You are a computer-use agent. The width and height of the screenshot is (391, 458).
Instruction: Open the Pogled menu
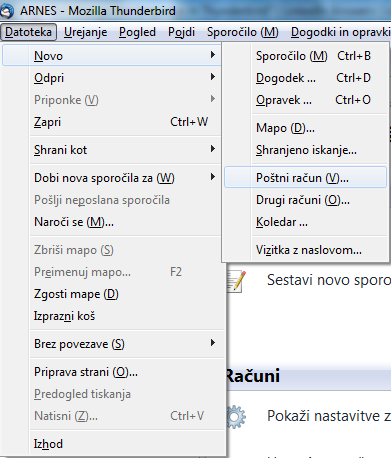click(x=137, y=32)
